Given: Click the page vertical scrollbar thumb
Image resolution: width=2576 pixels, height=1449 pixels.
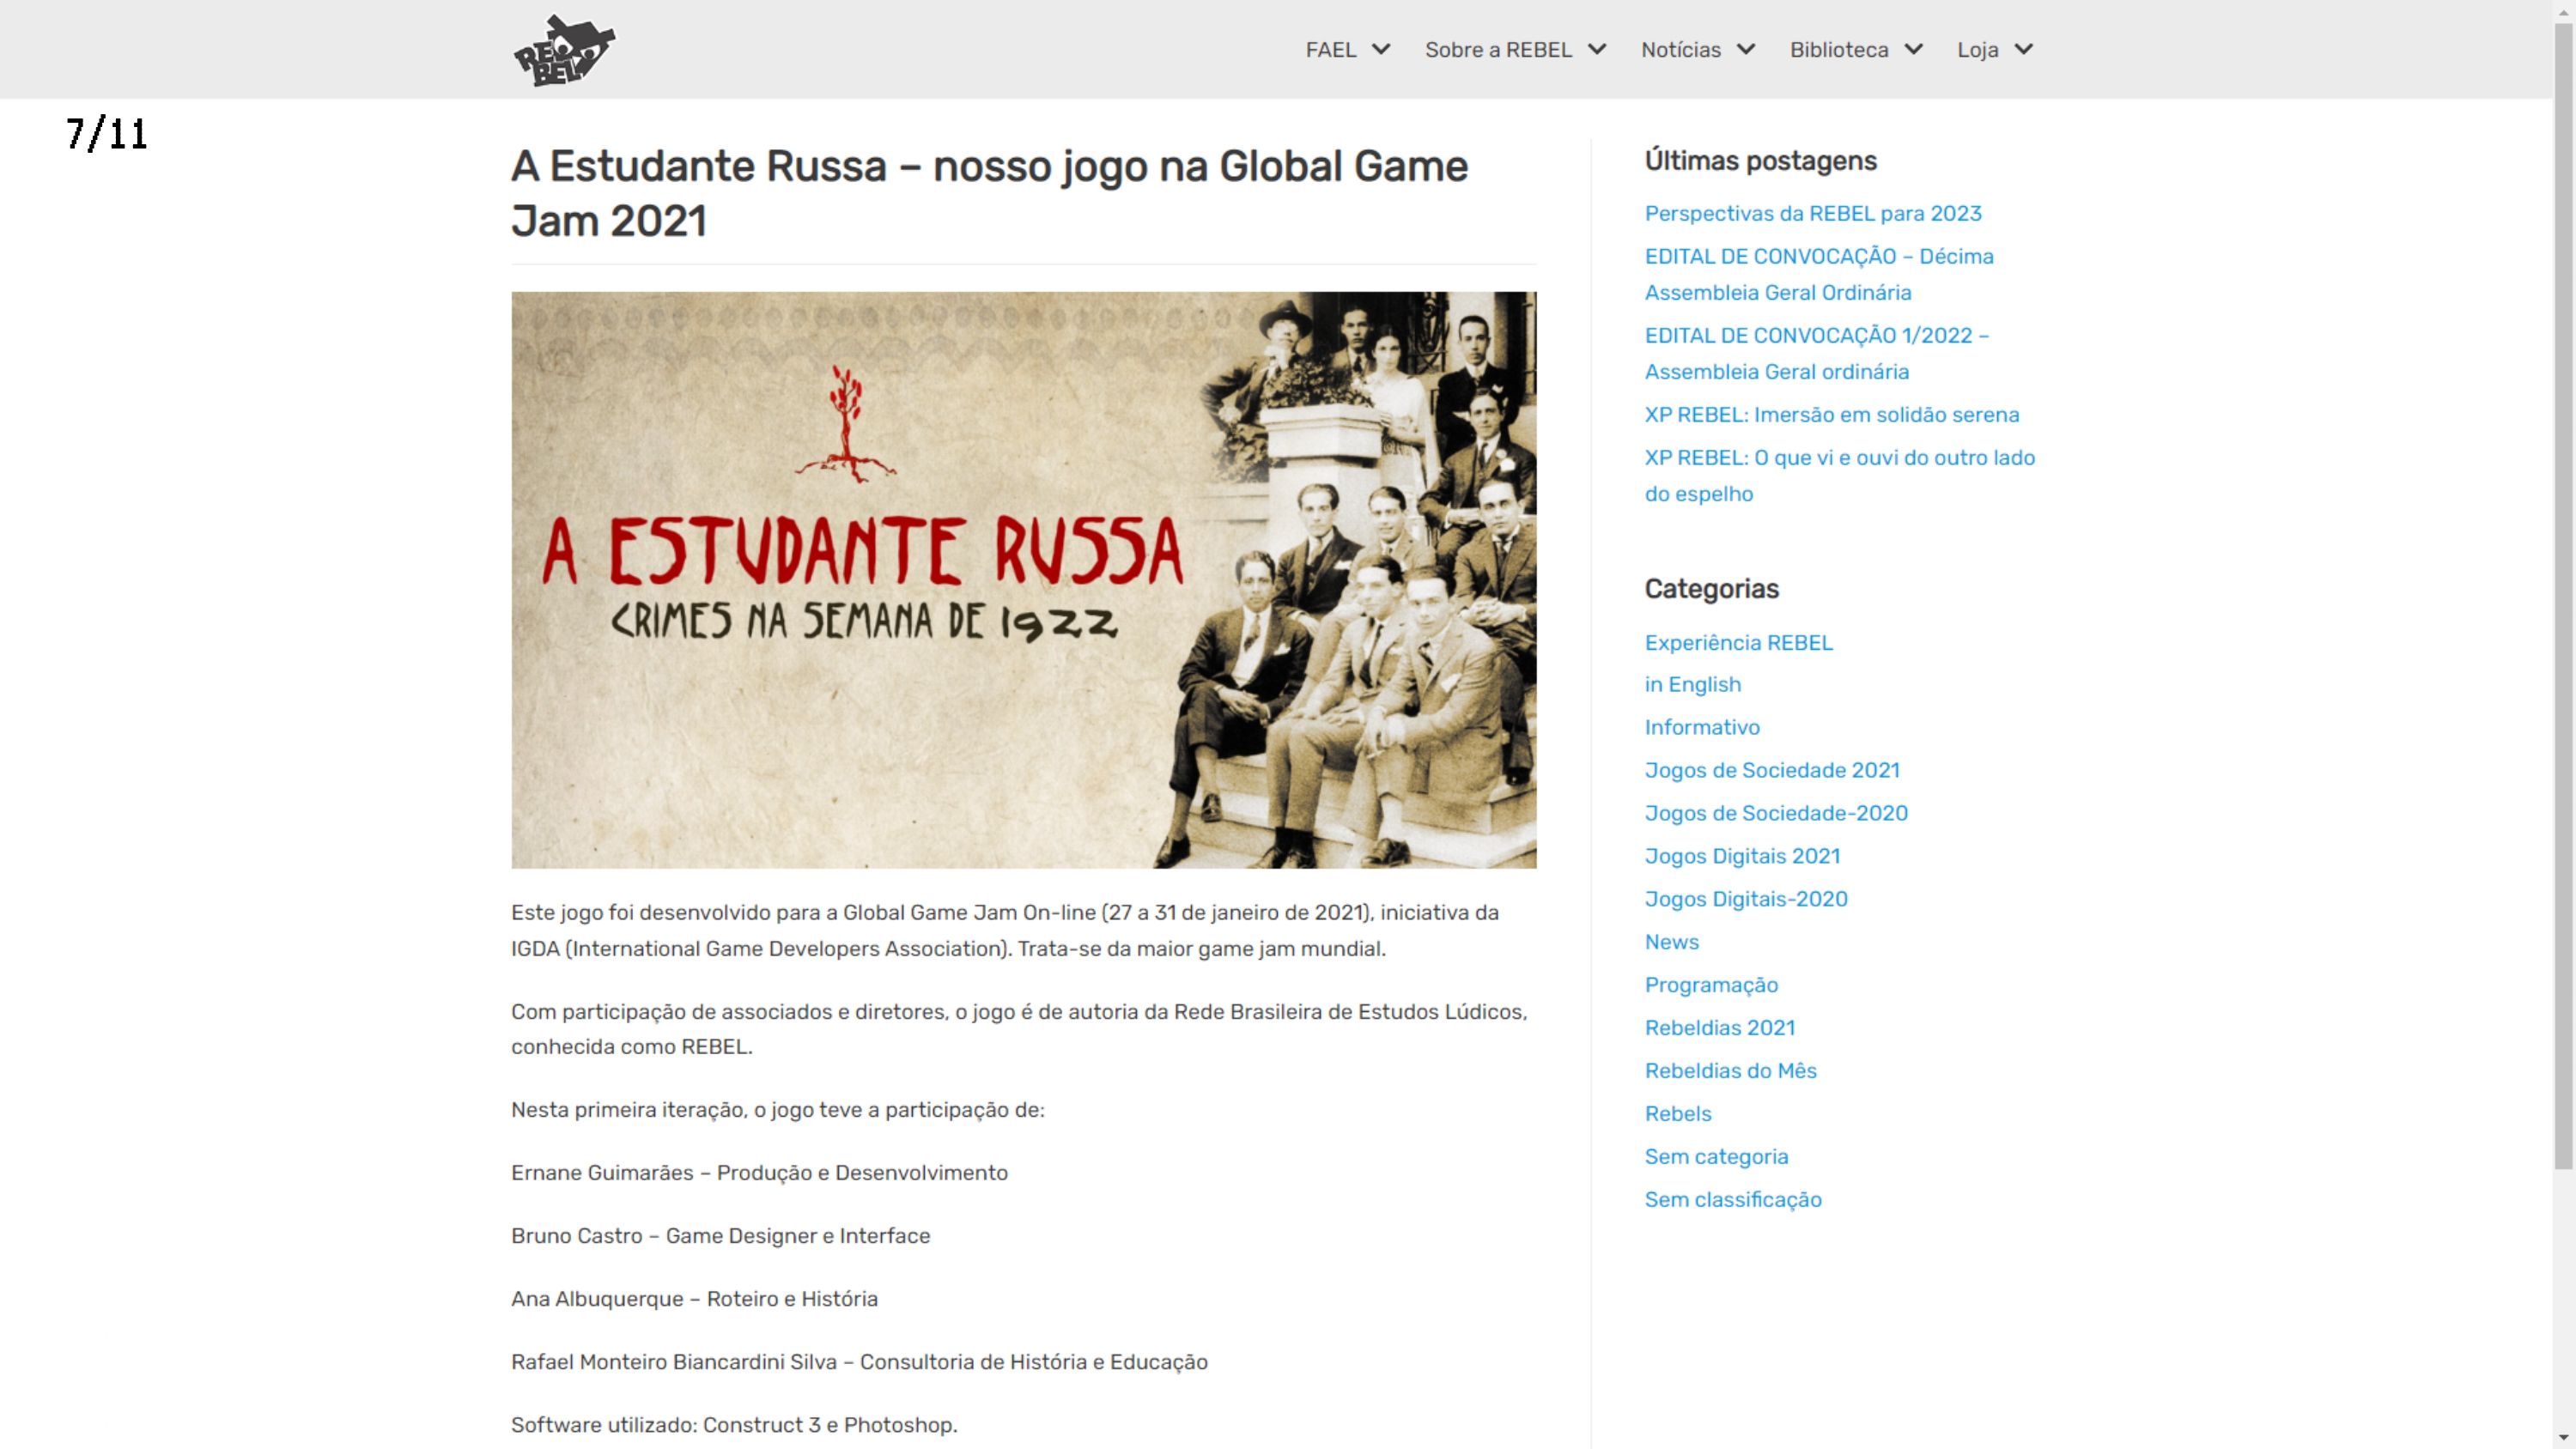Looking at the screenshot, I should click(2563, 595).
